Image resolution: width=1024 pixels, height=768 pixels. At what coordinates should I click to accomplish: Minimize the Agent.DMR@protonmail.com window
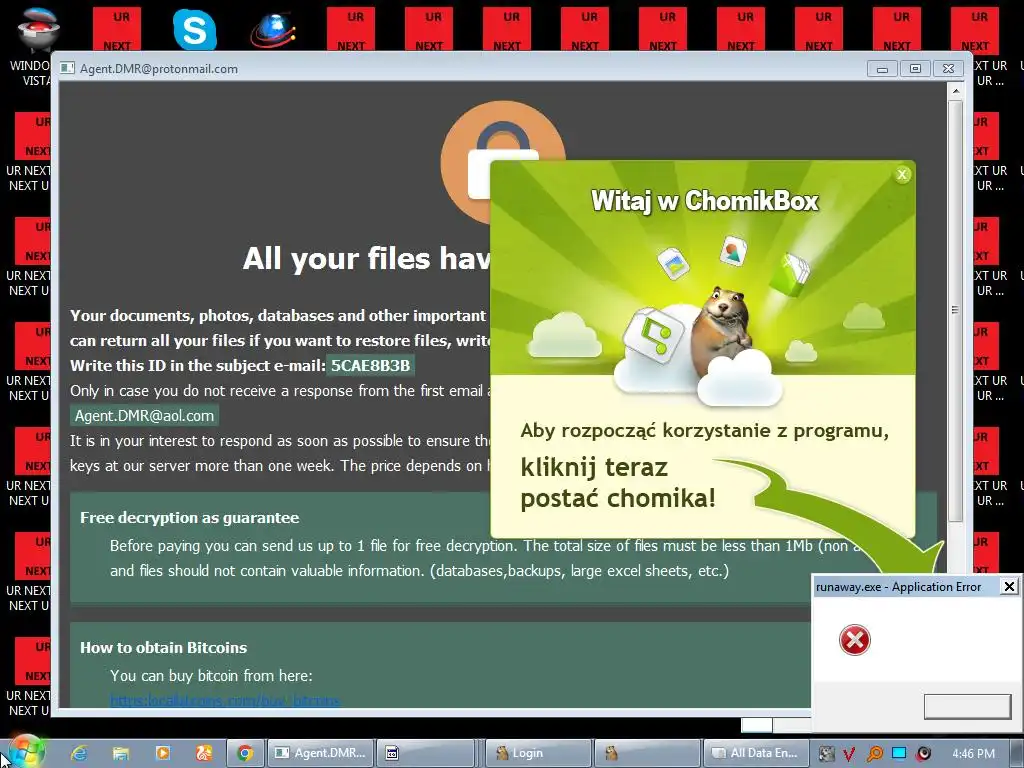pos(882,69)
